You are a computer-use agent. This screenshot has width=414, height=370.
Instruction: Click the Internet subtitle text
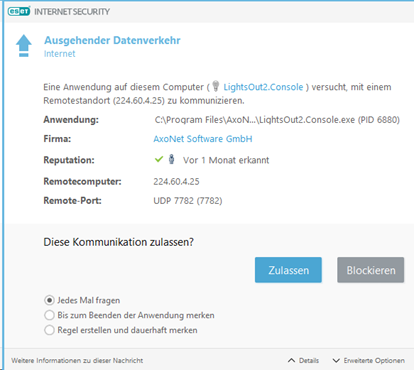(x=60, y=54)
